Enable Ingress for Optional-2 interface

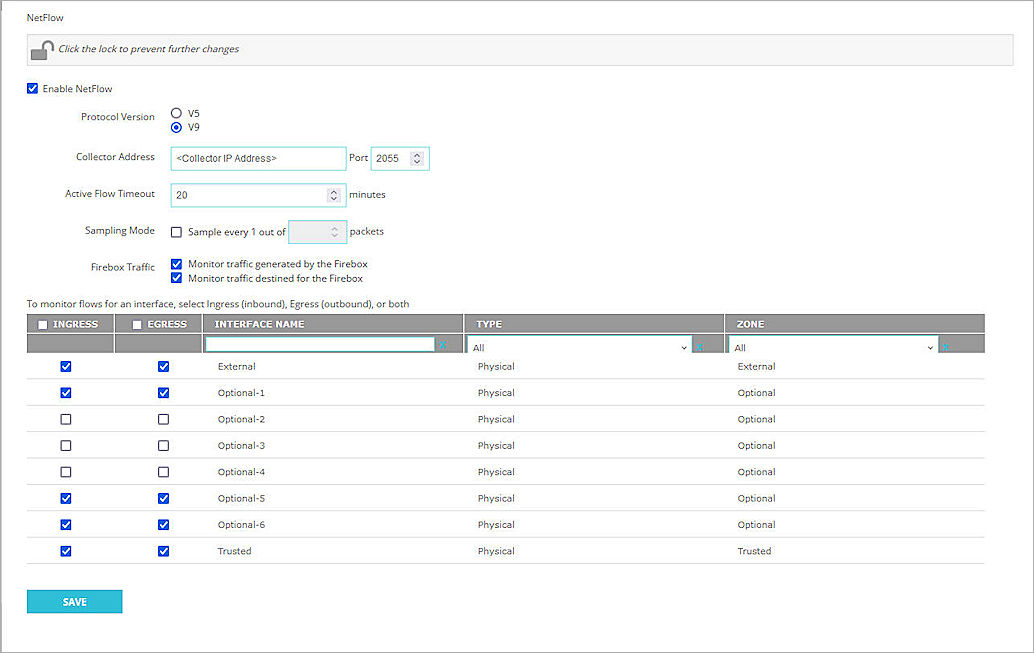coord(65,419)
